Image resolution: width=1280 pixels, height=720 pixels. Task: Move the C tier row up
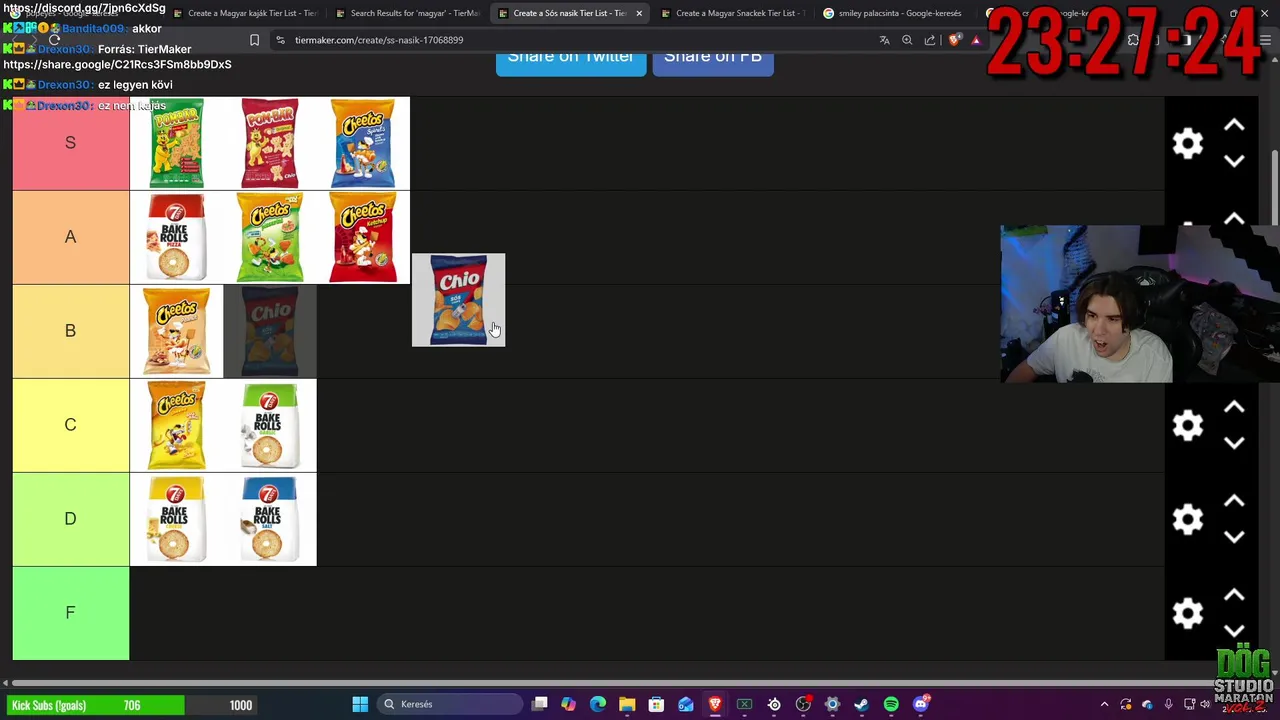1234,407
